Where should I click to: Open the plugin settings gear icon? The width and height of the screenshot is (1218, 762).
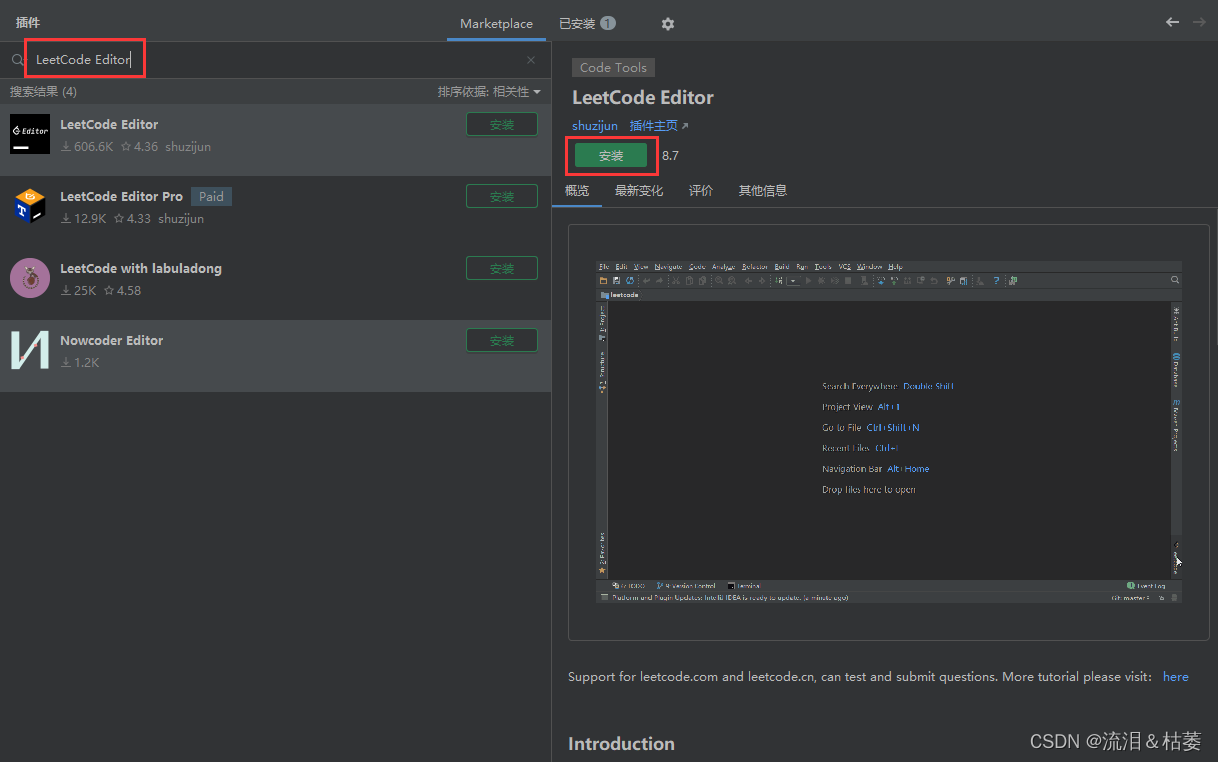pyautogui.click(x=668, y=24)
